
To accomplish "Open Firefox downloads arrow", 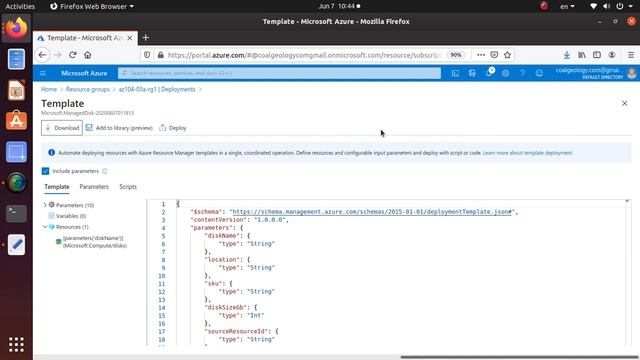I will (x=567, y=55).
